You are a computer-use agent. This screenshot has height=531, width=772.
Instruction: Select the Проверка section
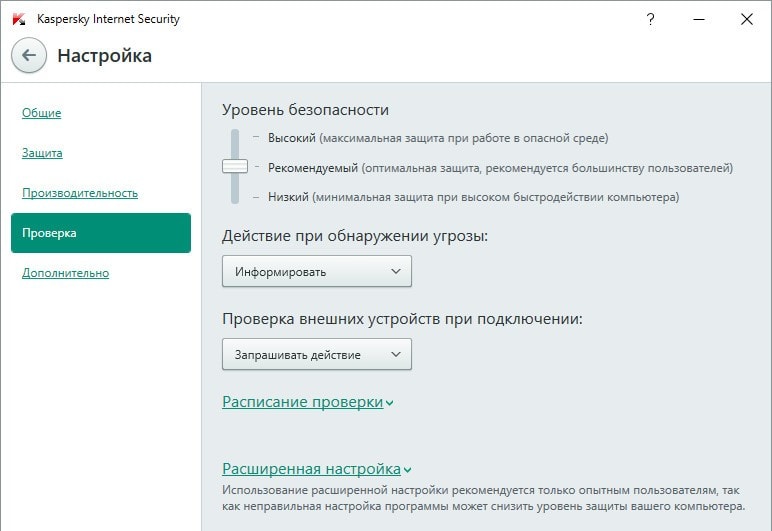[100, 233]
